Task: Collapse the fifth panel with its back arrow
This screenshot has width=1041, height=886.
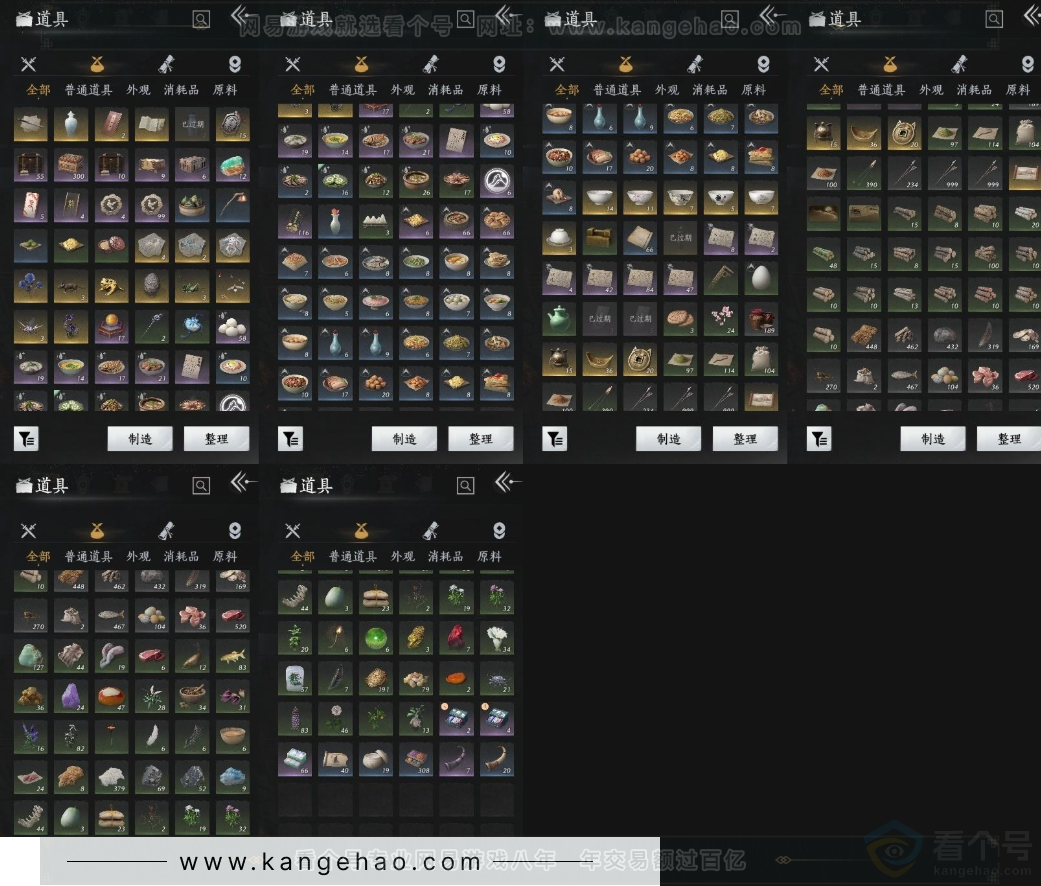Action: point(243,482)
